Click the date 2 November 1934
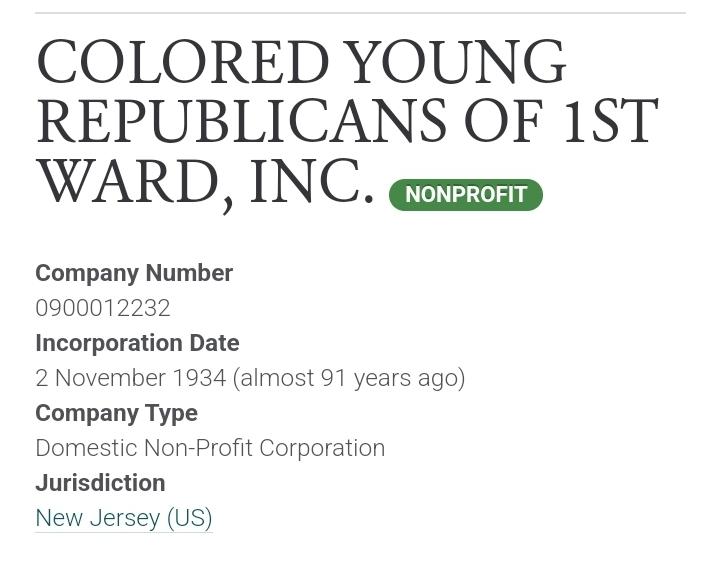 point(130,378)
